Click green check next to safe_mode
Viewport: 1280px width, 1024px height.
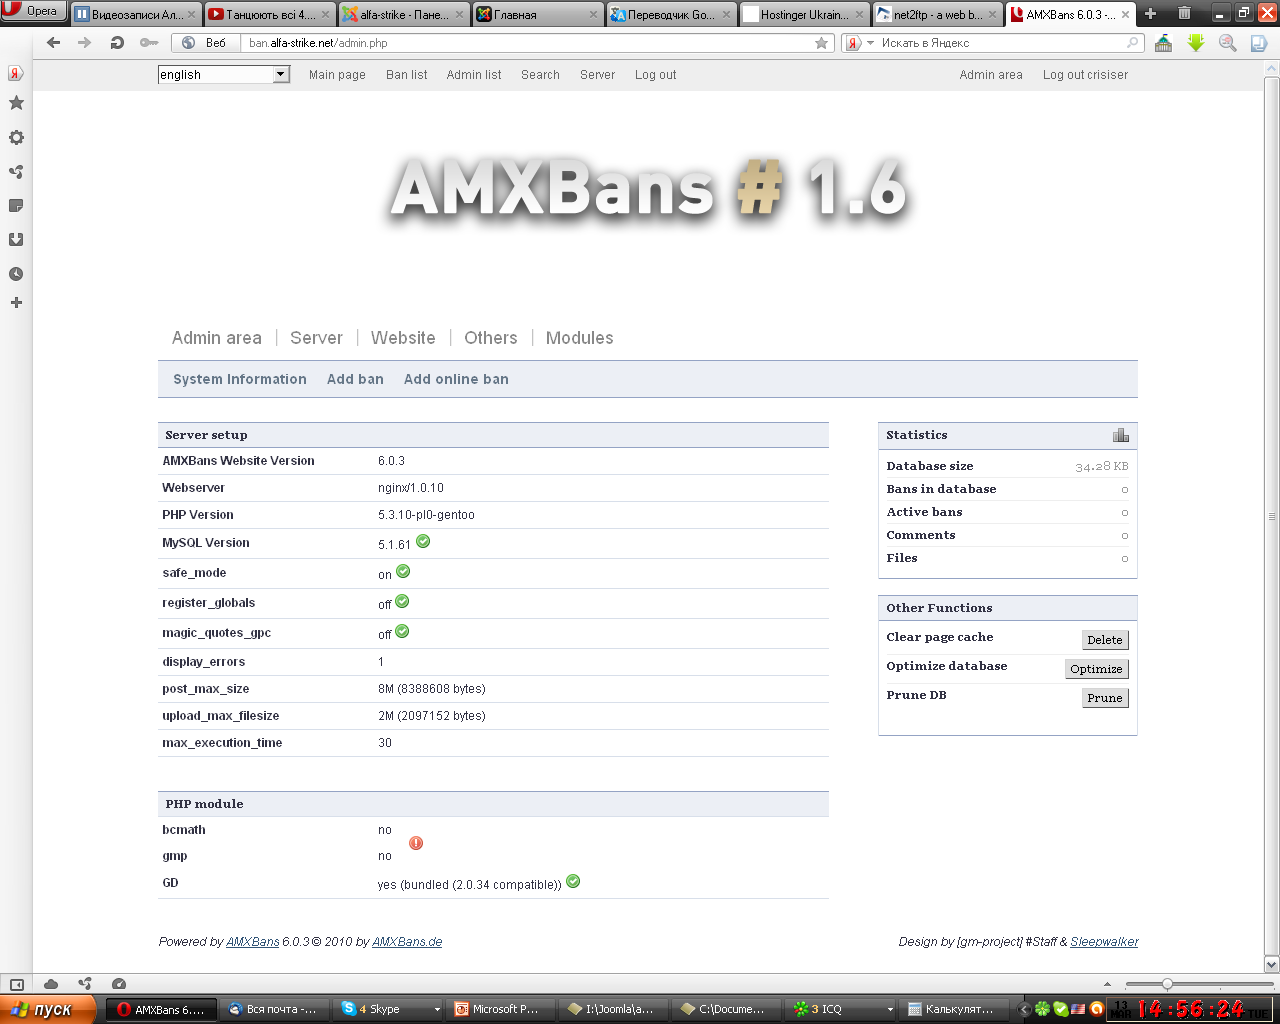click(x=403, y=571)
